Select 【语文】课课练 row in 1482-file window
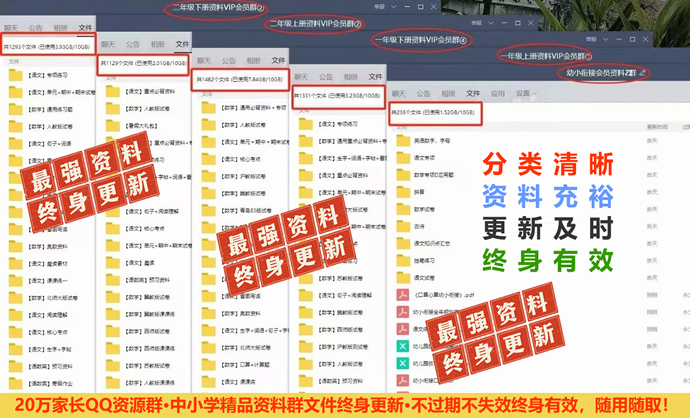This screenshot has width=690, height=418. tap(242, 382)
